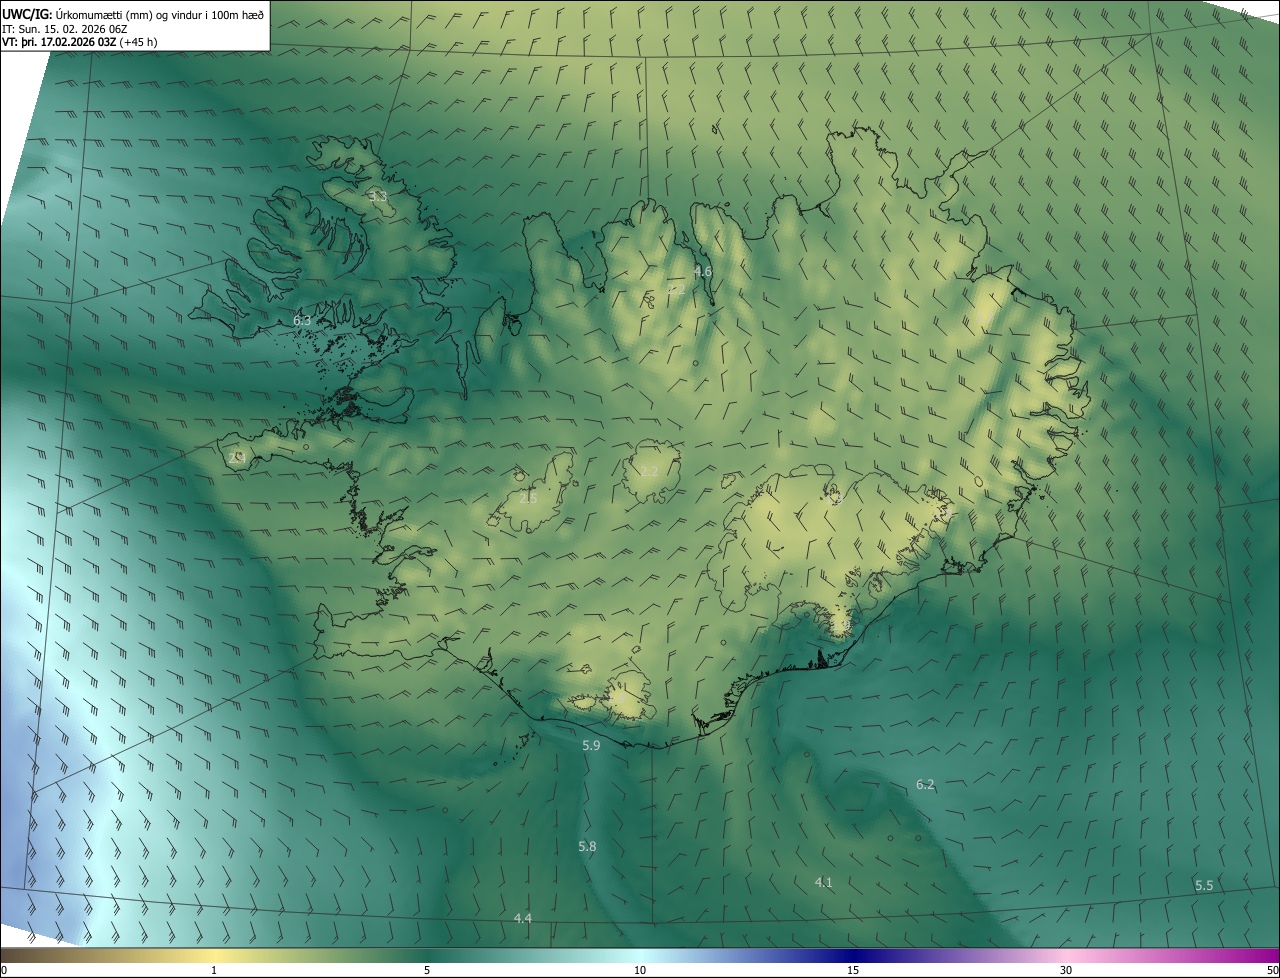The image size is (1280, 978).
Task: Click the 4.4 value near the bottom edge
Action: [522, 919]
